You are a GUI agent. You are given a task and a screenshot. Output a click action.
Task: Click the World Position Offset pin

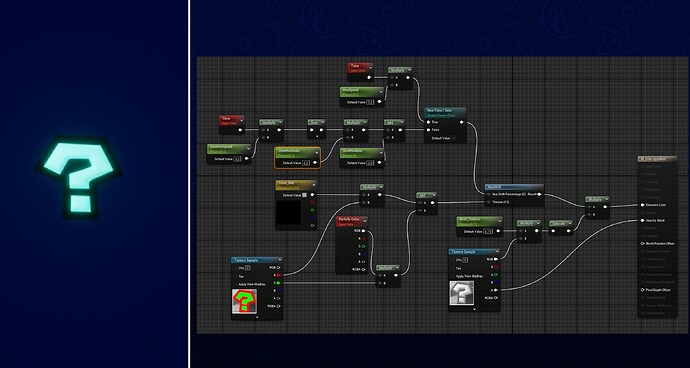(x=642, y=243)
